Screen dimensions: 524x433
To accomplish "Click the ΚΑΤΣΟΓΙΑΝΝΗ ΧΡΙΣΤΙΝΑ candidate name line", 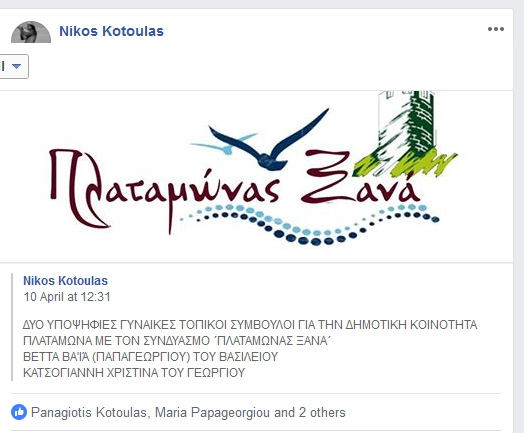I will [x=134, y=373].
